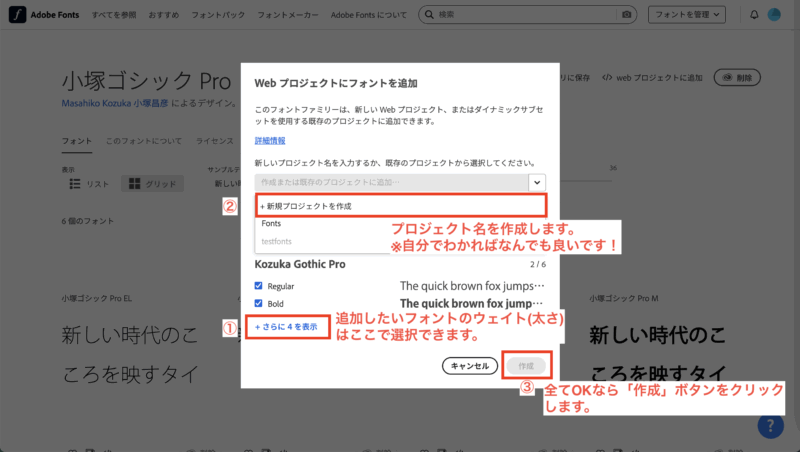Image resolution: width=800 pixels, height=452 pixels.
Task: Uncheck the Bold weight checkbox
Action: 259,303
